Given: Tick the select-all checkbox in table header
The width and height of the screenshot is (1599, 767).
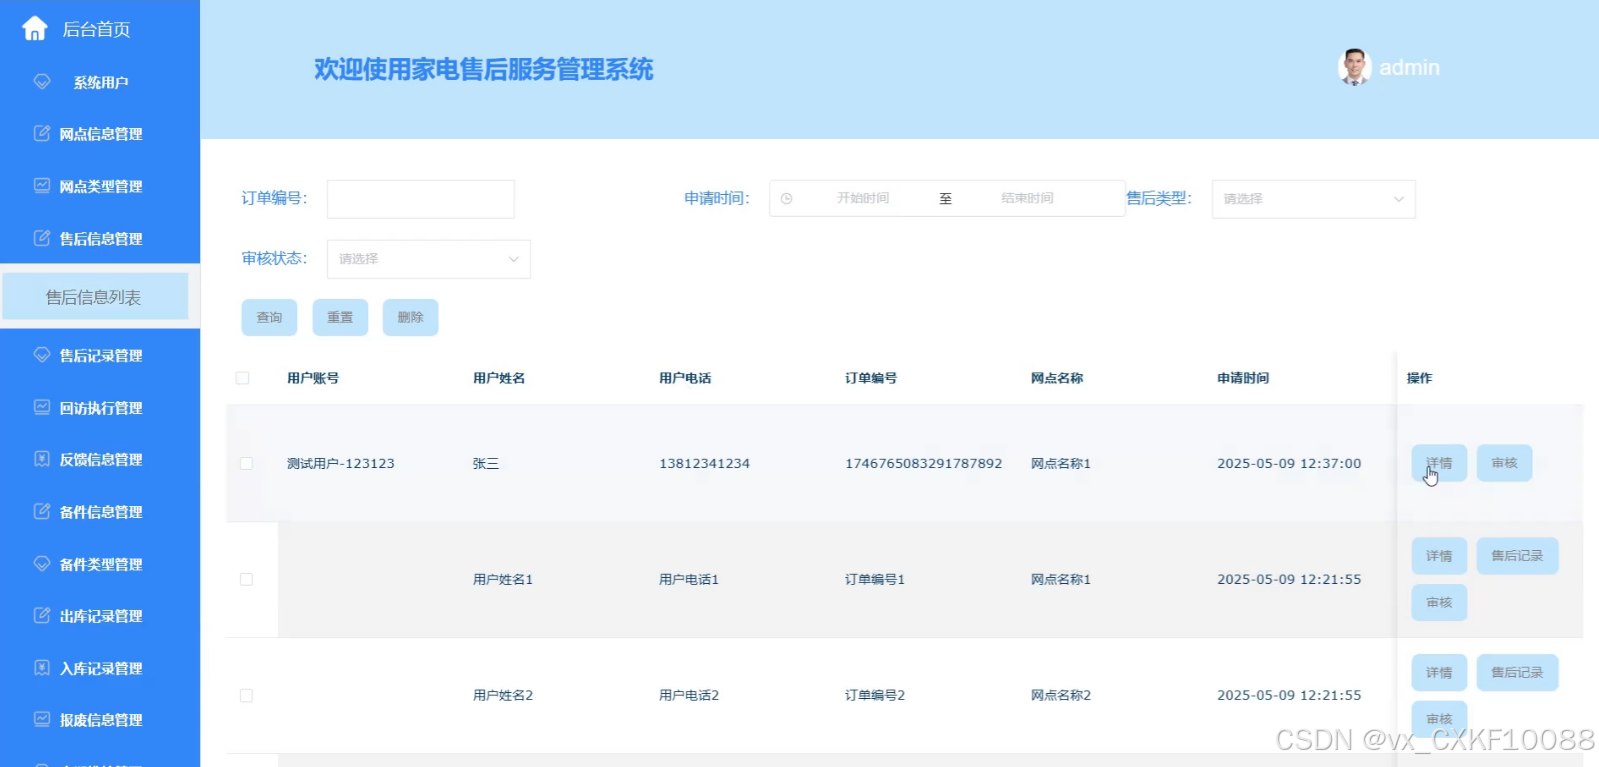Looking at the screenshot, I should 242,378.
